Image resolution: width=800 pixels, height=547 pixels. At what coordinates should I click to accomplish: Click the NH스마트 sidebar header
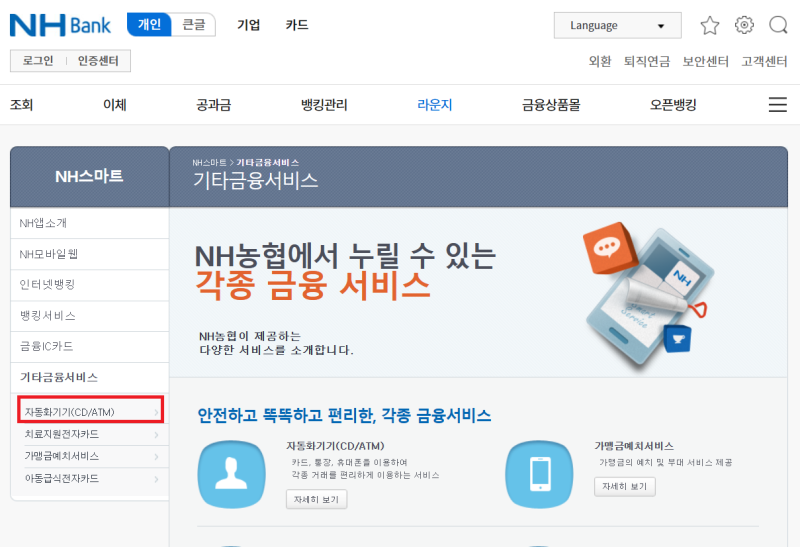(89, 177)
